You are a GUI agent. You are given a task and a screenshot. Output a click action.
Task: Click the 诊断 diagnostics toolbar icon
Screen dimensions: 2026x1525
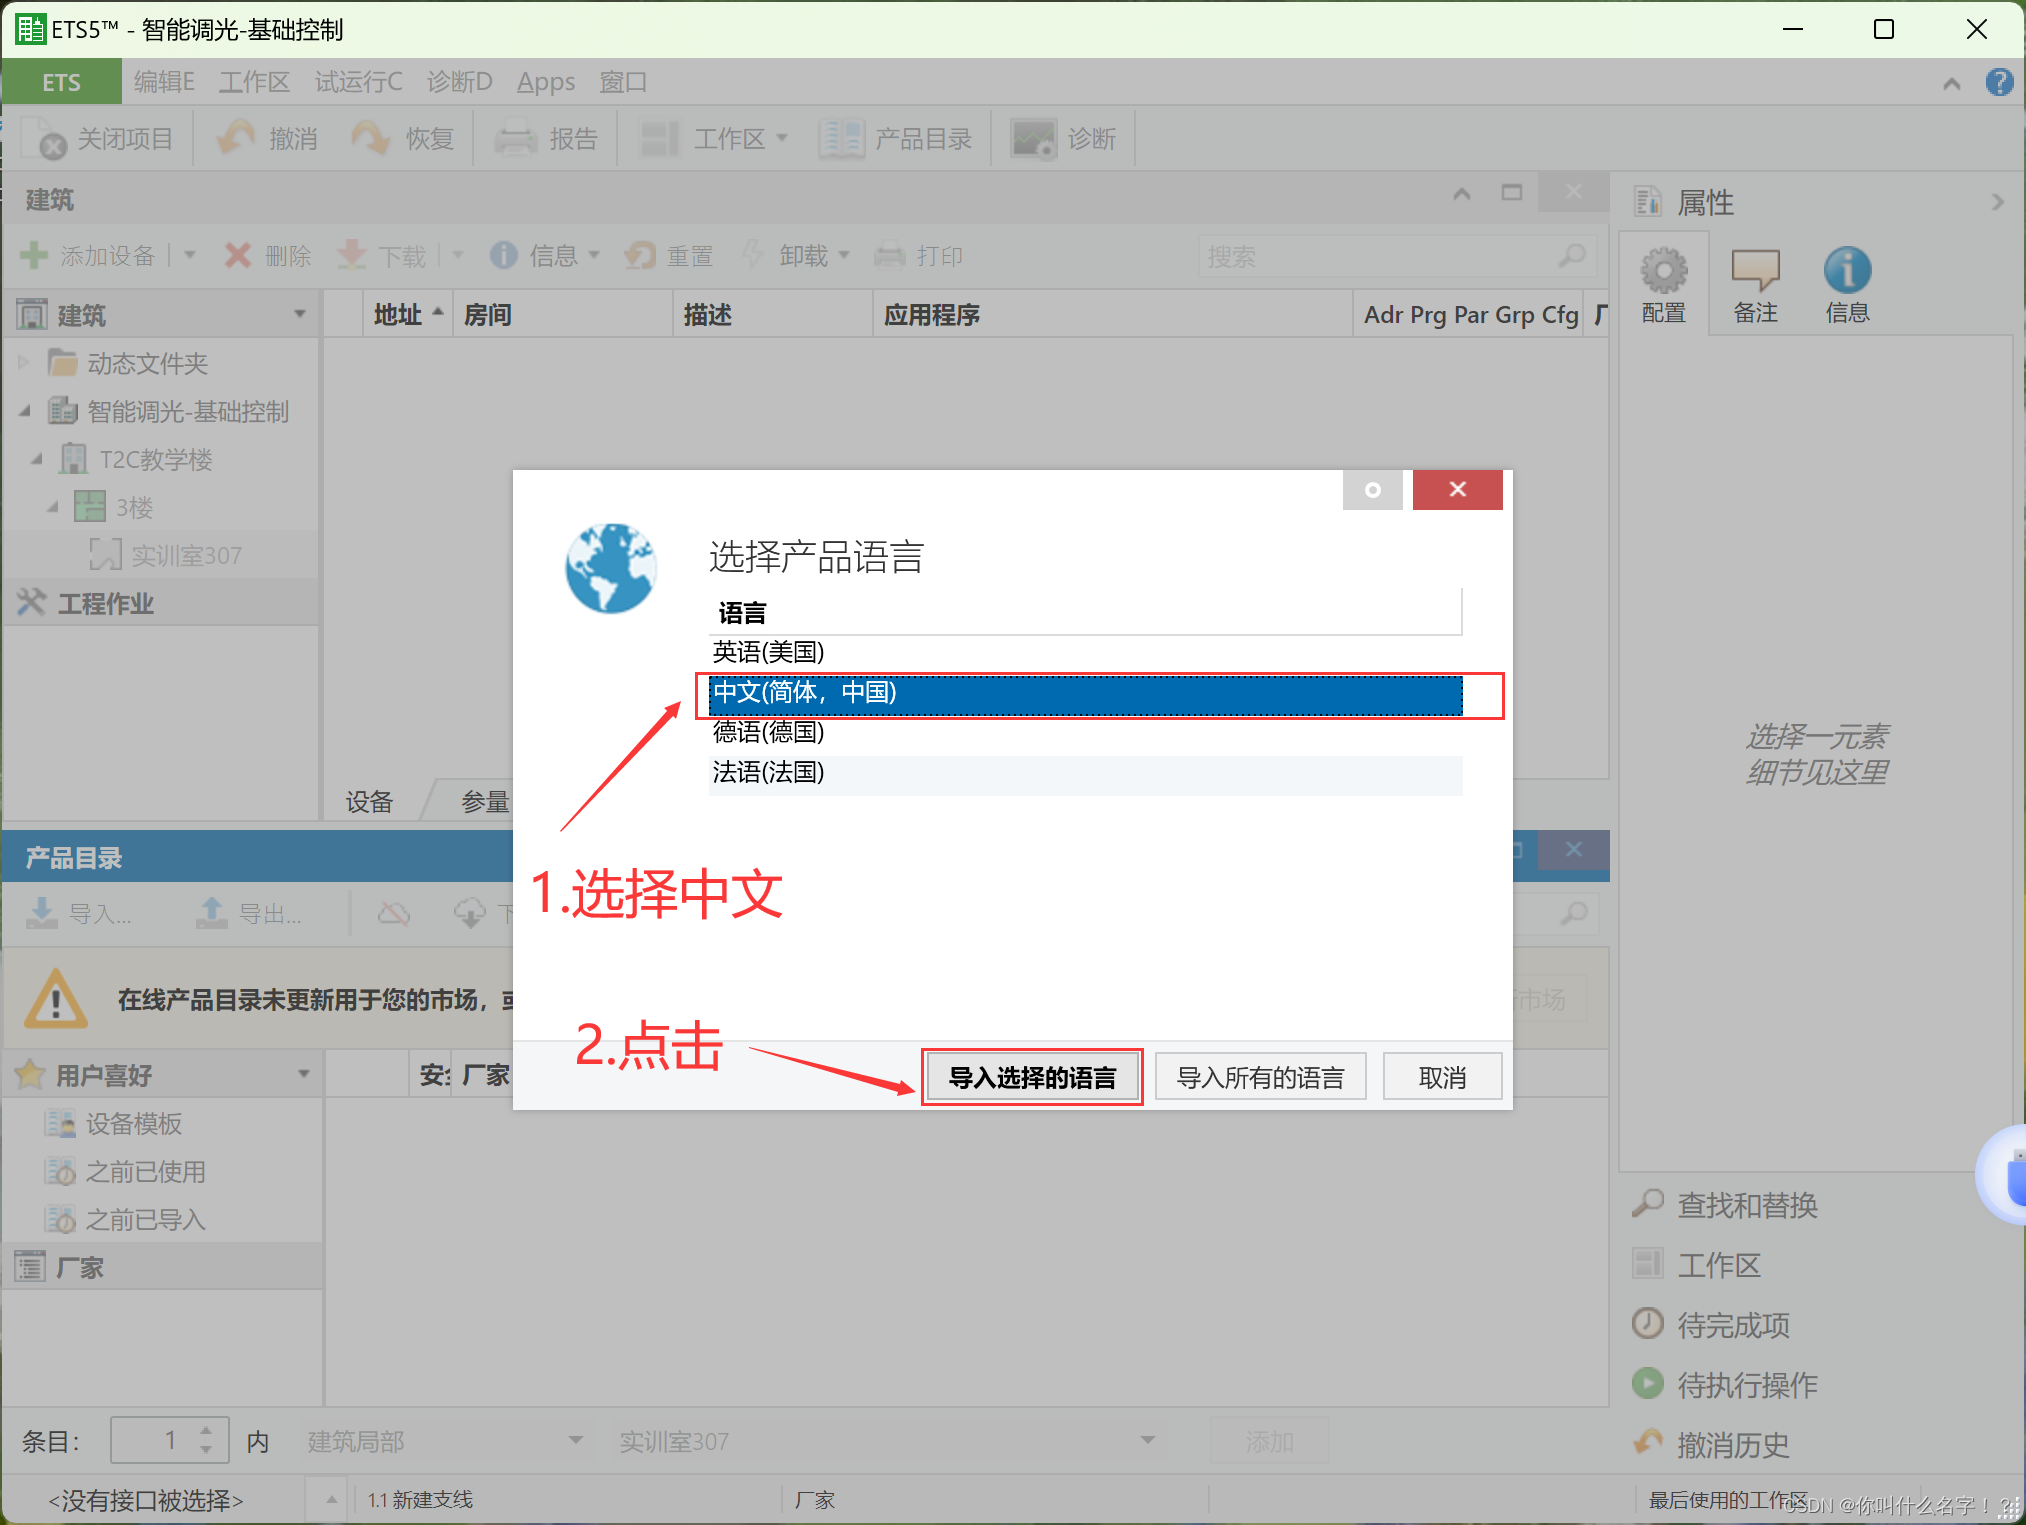pyautogui.click(x=1032, y=139)
